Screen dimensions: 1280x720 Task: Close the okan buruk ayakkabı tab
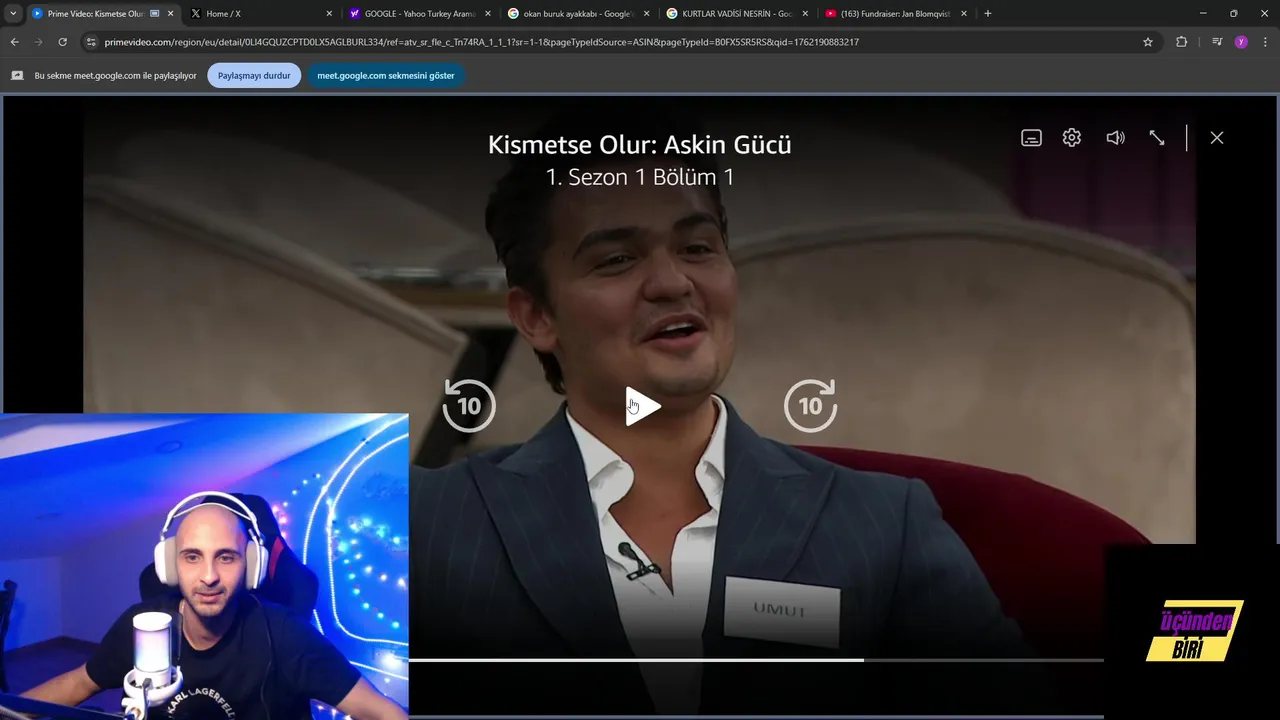(x=647, y=14)
